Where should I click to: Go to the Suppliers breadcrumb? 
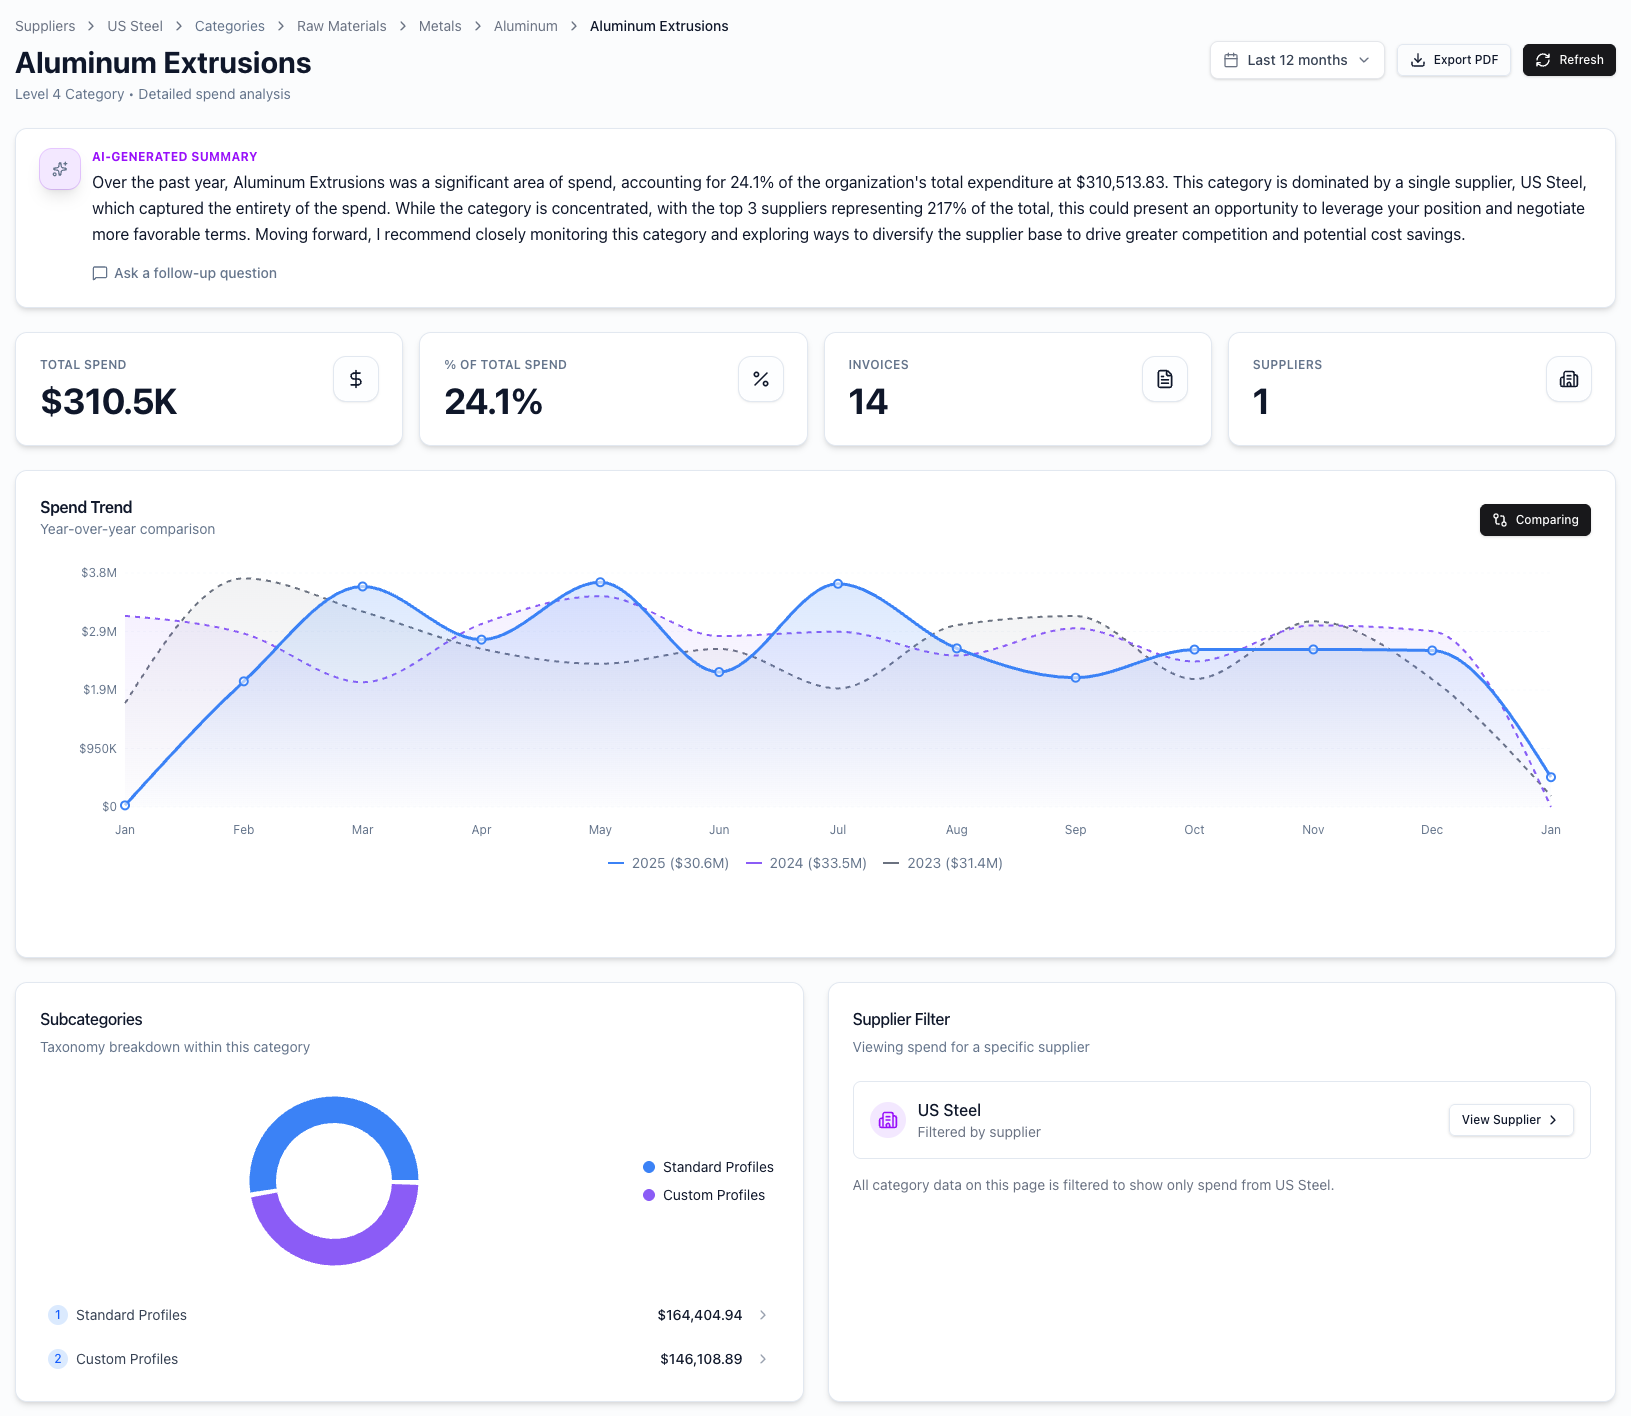45,26
